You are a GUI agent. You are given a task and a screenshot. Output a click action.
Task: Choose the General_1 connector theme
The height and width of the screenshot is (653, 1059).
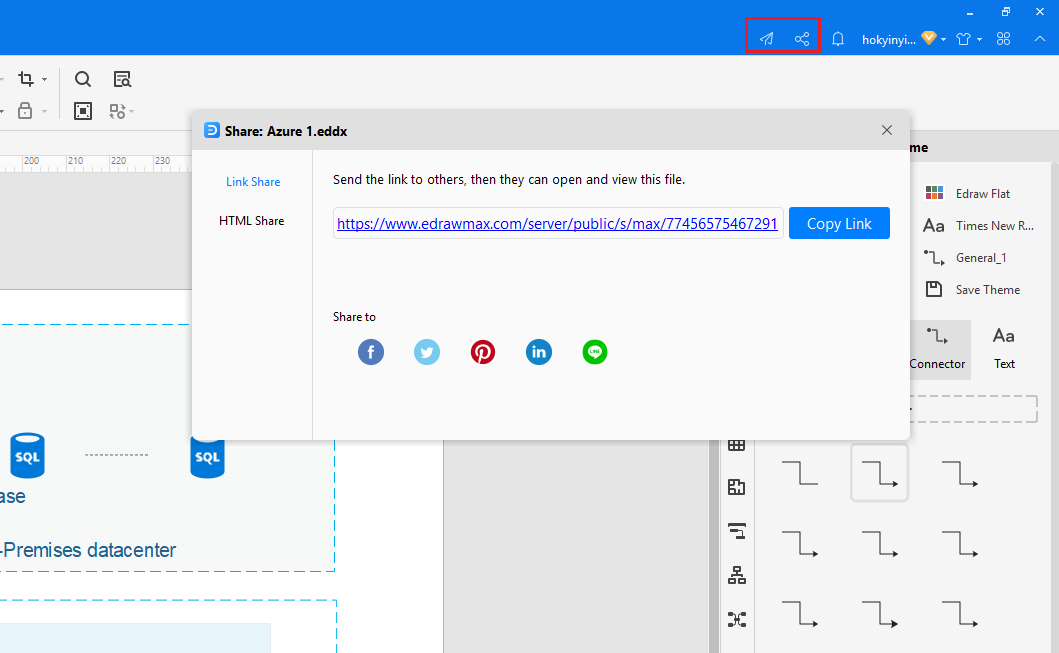[965, 257]
